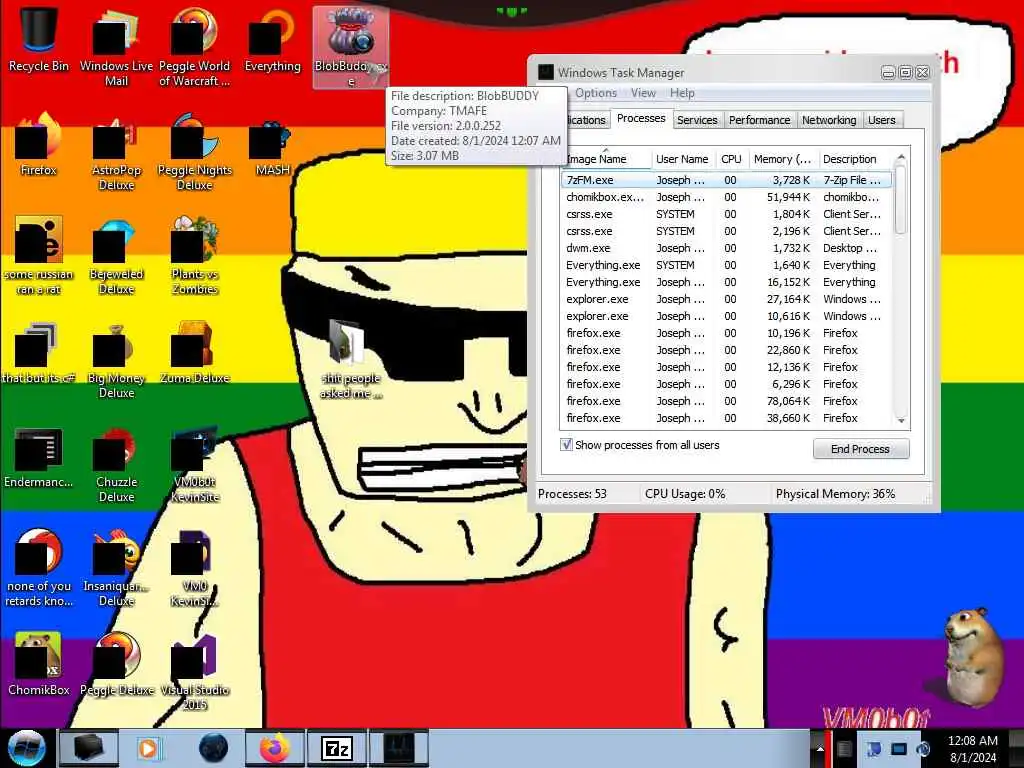Select firefox.exe row using 78,064 K
Screen dimensions: 1024x768
click(726, 400)
